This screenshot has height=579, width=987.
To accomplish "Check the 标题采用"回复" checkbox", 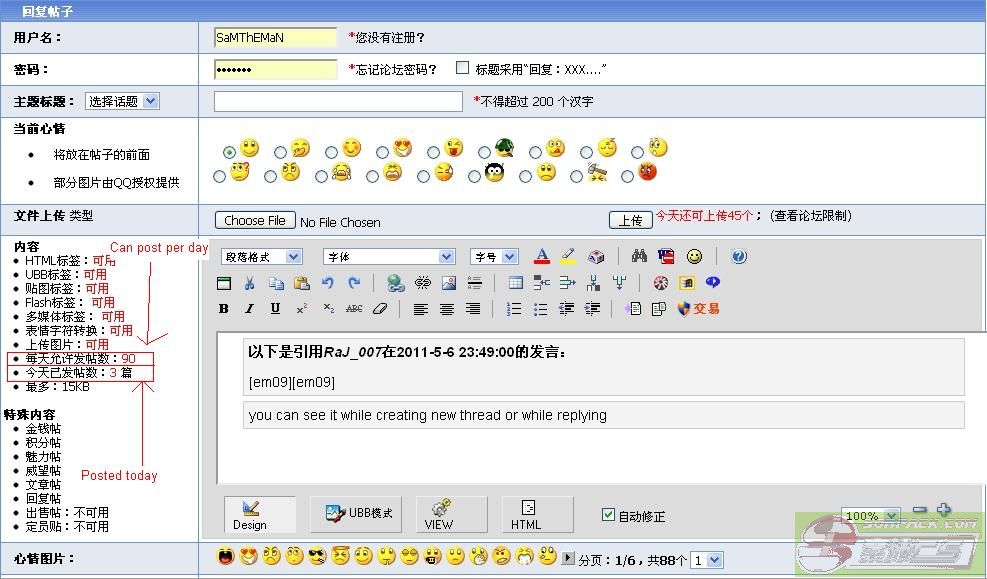I will coord(462,68).
